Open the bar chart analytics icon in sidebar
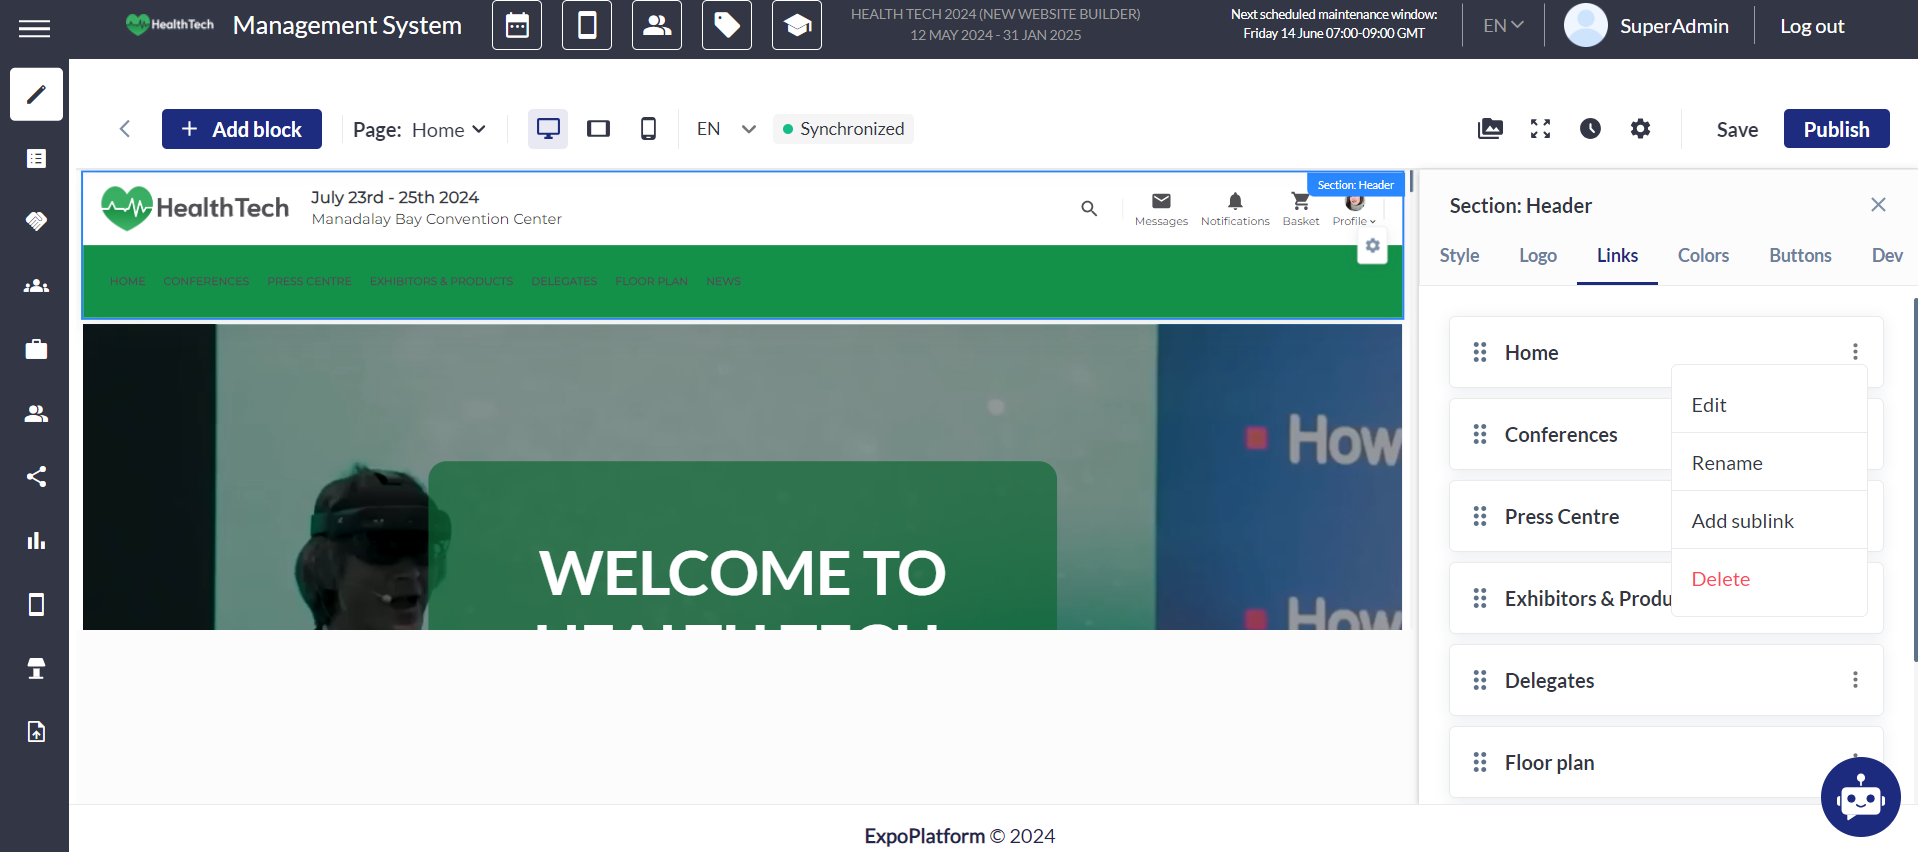The image size is (1918, 852). coord(36,541)
